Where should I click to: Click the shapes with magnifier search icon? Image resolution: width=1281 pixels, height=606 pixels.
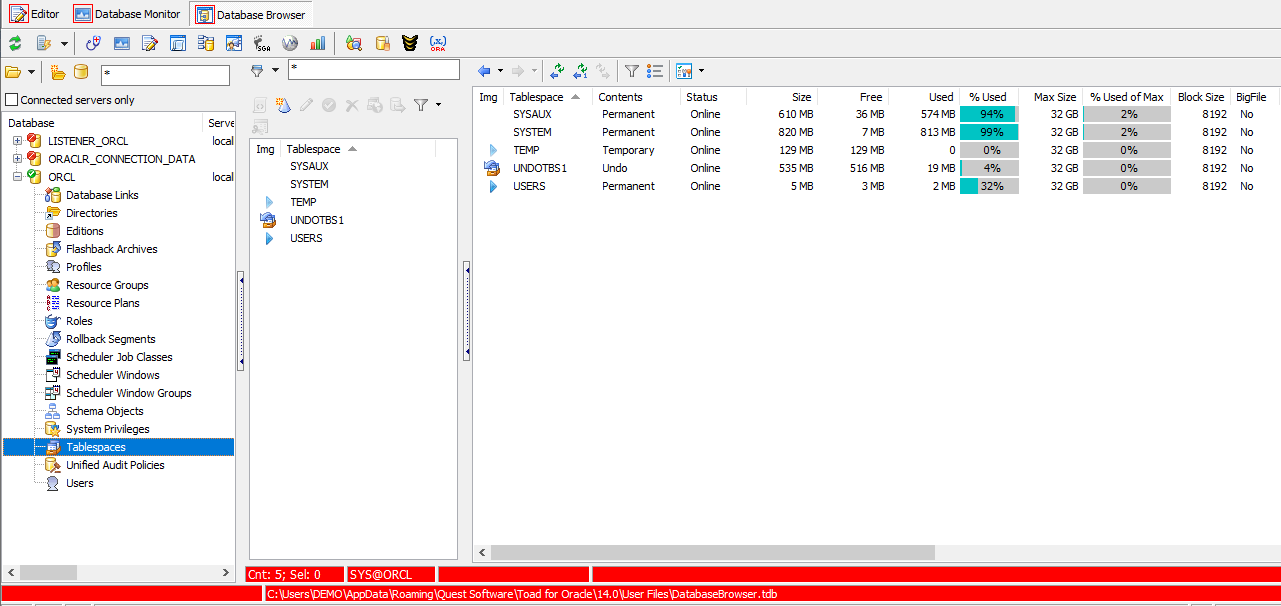(354, 44)
